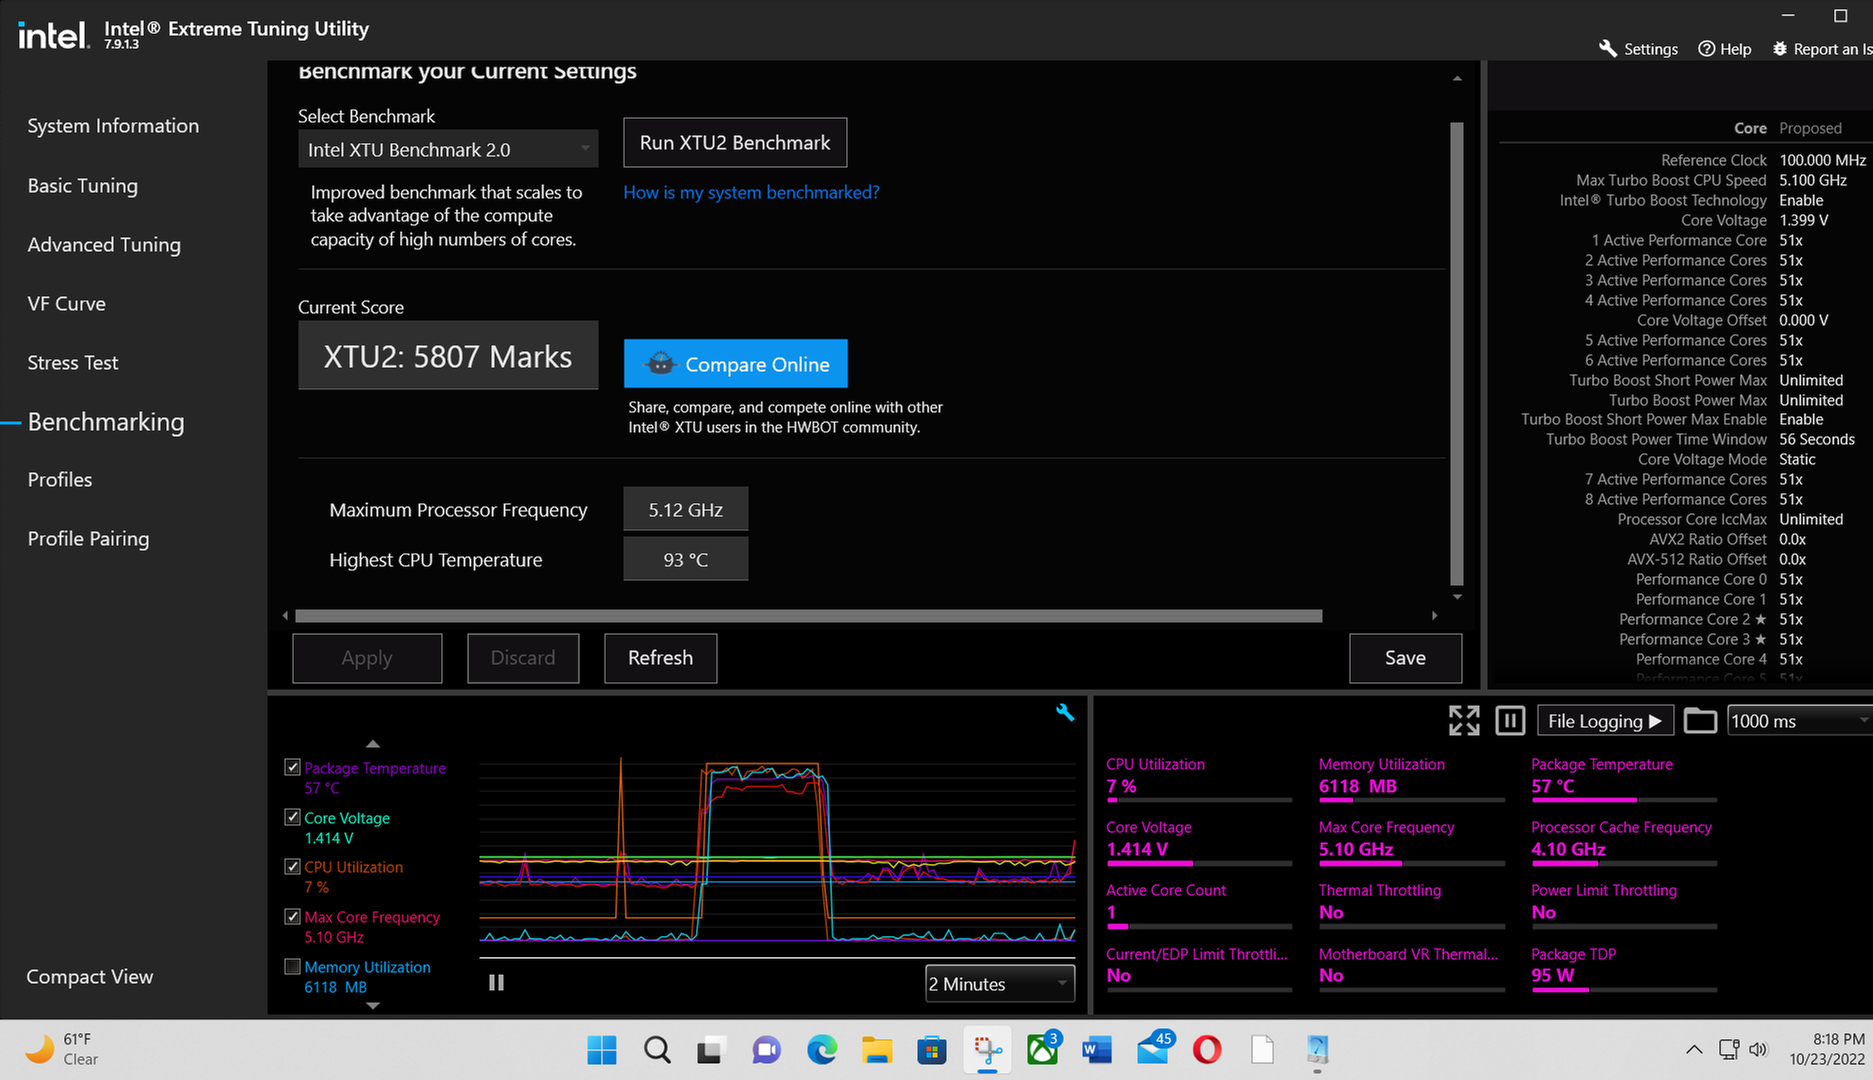Open Microsoft Store from taskbar
Screen dimensions: 1873x1080
[932, 1050]
